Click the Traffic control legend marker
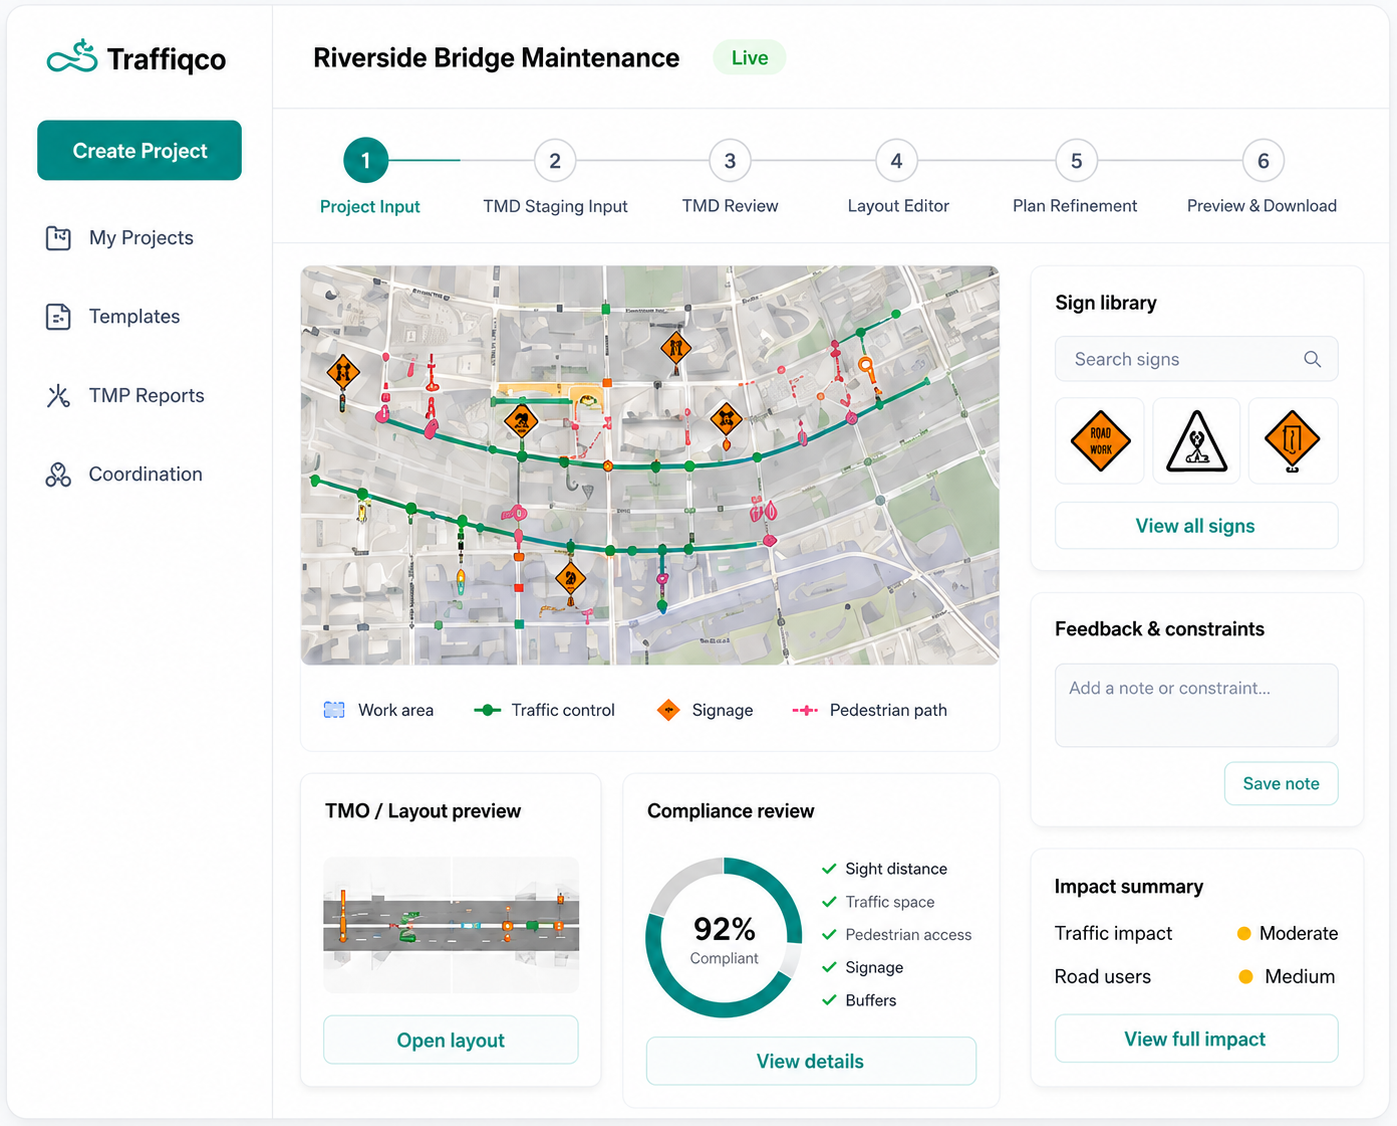This screenshot has width=1397, height=1126. pos(487,710)
